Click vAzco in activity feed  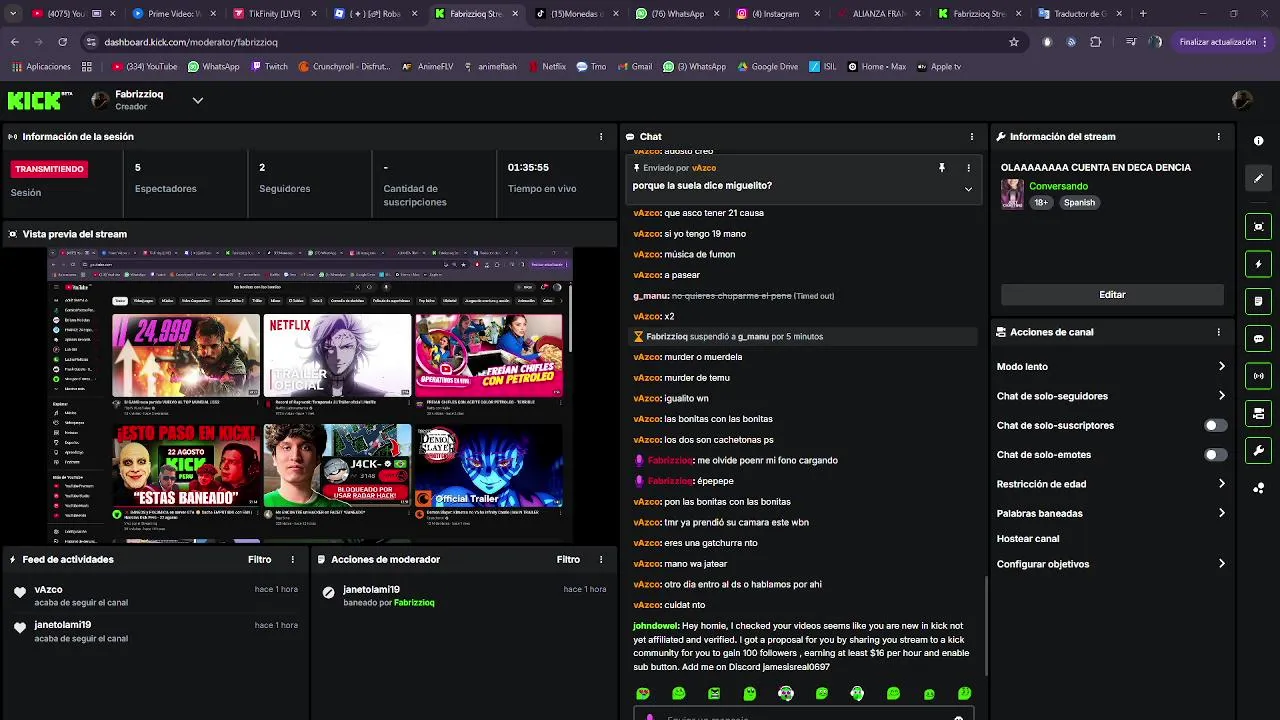click(x=48, y=590)
